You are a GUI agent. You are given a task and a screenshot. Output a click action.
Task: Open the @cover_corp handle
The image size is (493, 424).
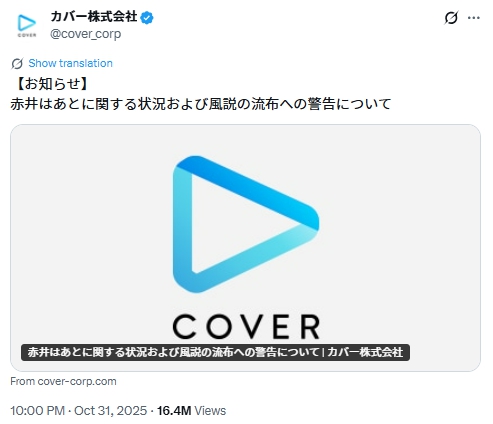point(85,34)
